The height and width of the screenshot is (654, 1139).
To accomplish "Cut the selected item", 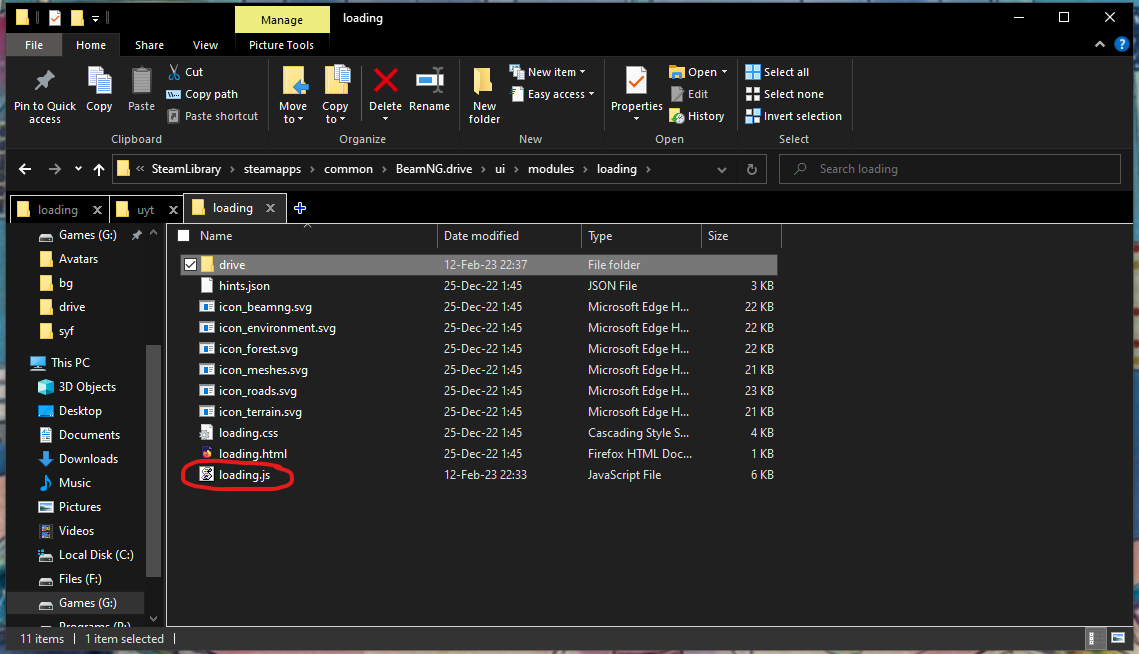I will [185, 72].
